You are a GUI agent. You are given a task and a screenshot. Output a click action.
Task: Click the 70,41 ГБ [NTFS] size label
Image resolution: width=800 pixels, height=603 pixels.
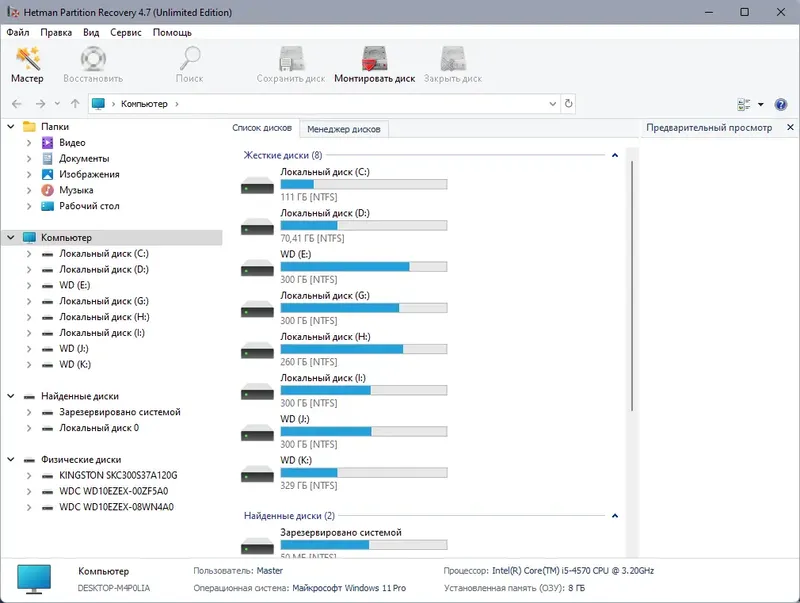click(x=312, y=238)
